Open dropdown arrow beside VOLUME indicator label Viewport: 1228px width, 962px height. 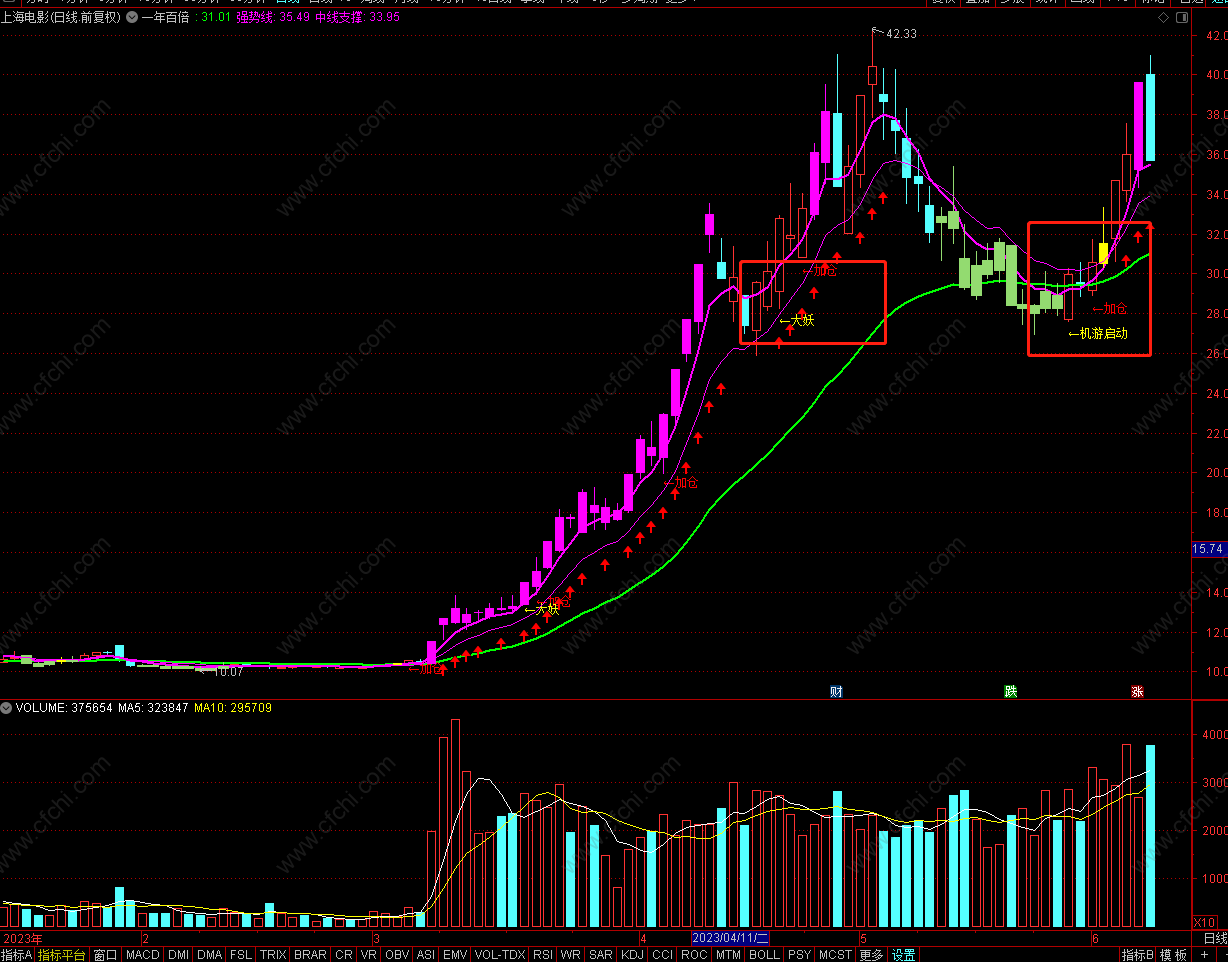pos(7,708)
